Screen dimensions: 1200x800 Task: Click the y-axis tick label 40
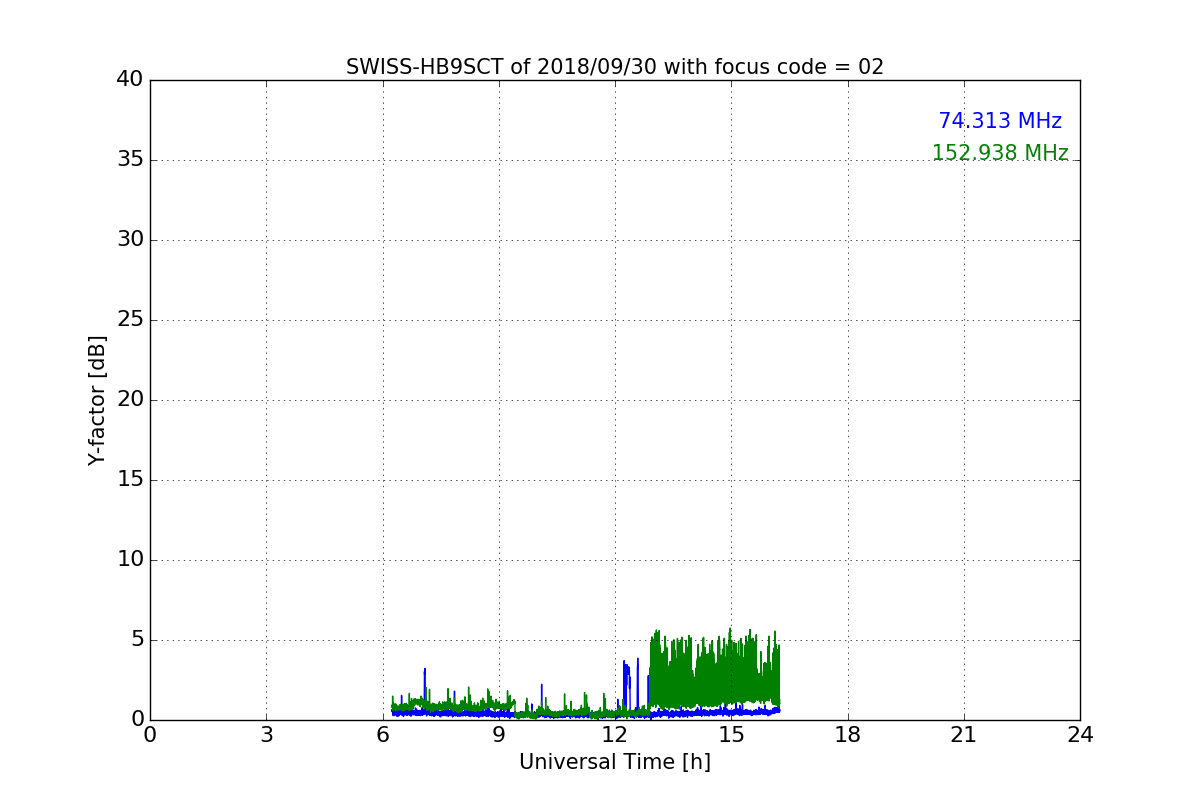(x=130, y=80)
